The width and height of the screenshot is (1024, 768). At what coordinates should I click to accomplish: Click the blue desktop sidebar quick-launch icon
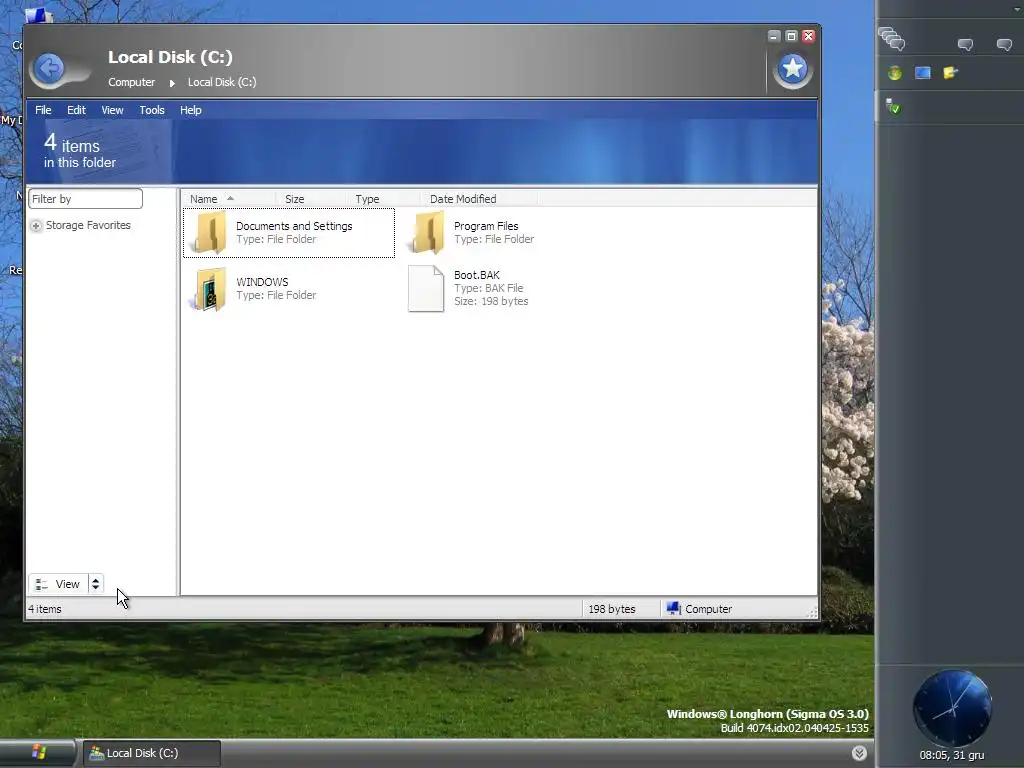tap(923, 73)
